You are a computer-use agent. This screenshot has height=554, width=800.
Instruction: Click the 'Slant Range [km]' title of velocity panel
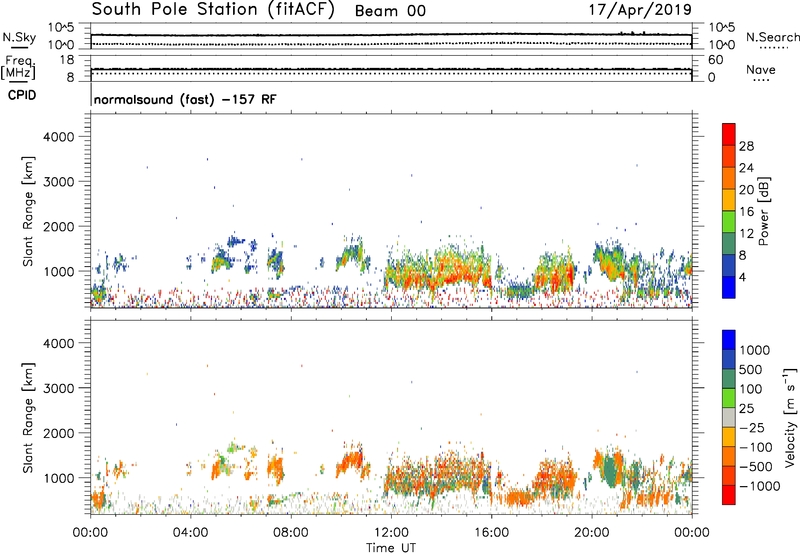pos(28,418)
